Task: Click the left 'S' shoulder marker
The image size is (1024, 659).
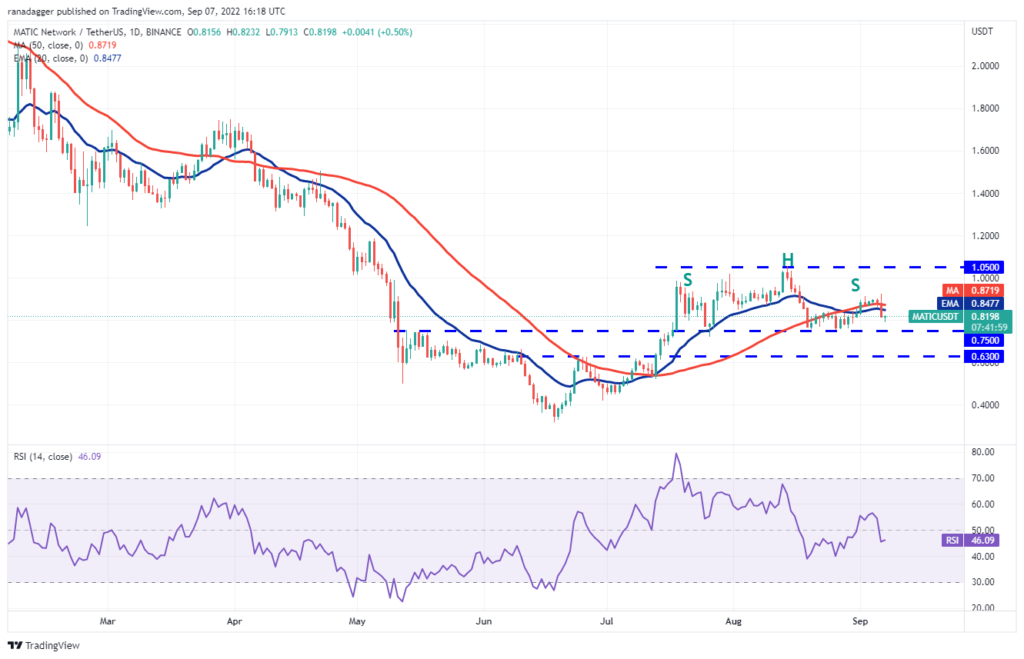Action: (688, 280)
